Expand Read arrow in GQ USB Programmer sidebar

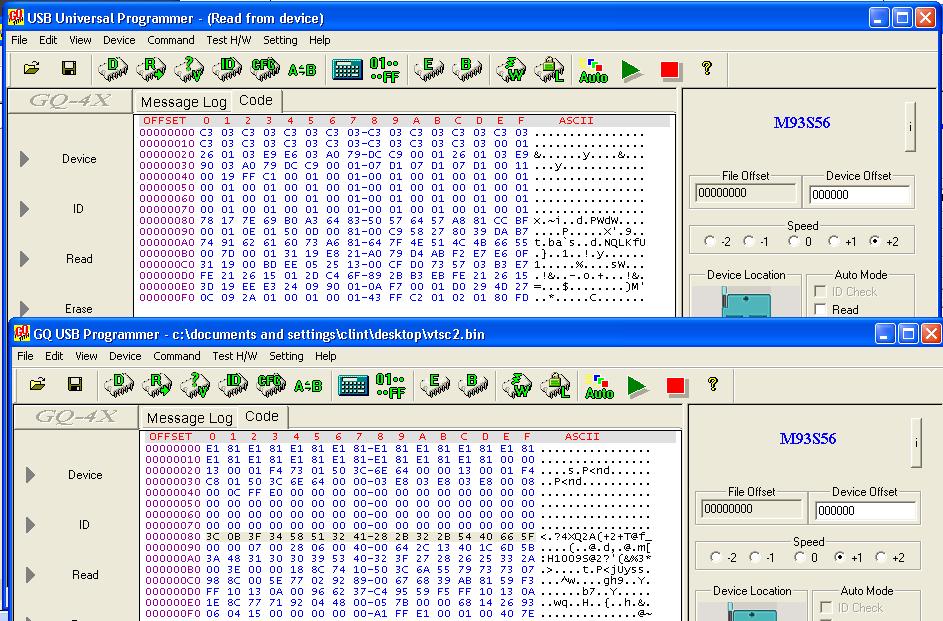[31, 575]
